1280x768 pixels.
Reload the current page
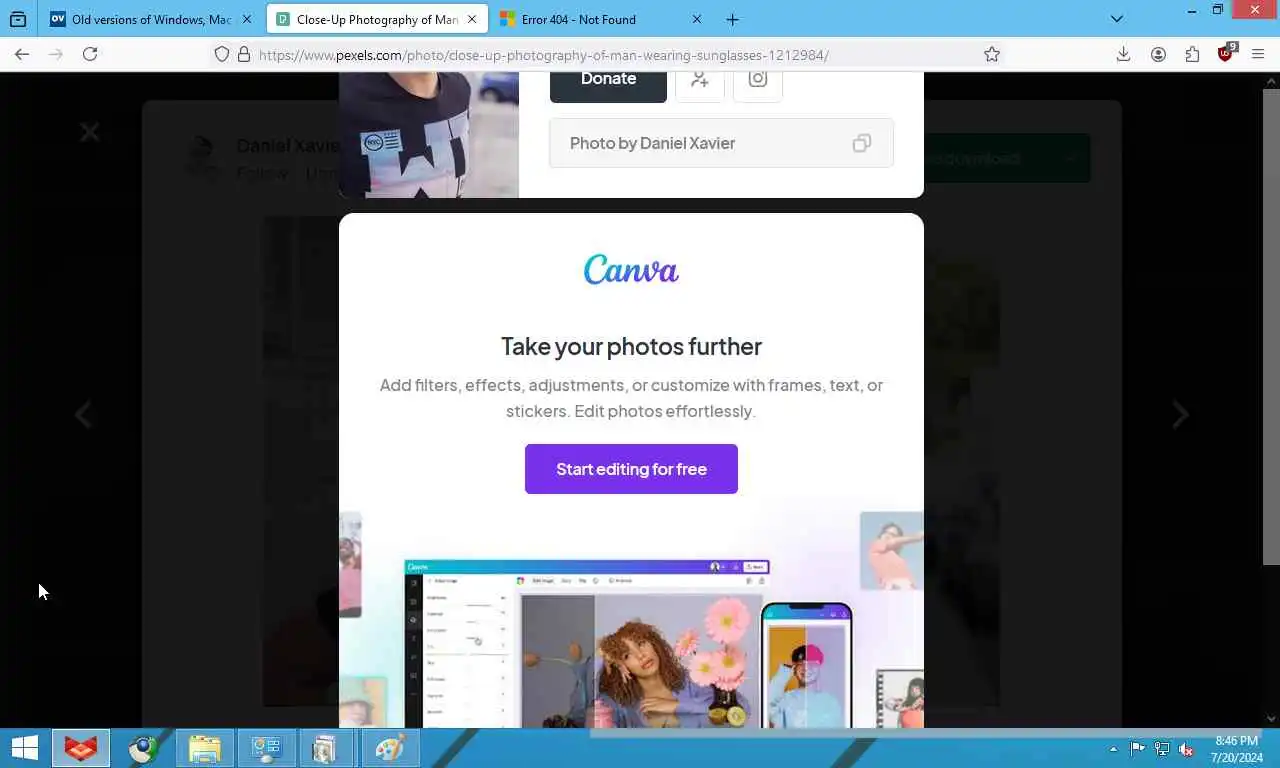90,54
